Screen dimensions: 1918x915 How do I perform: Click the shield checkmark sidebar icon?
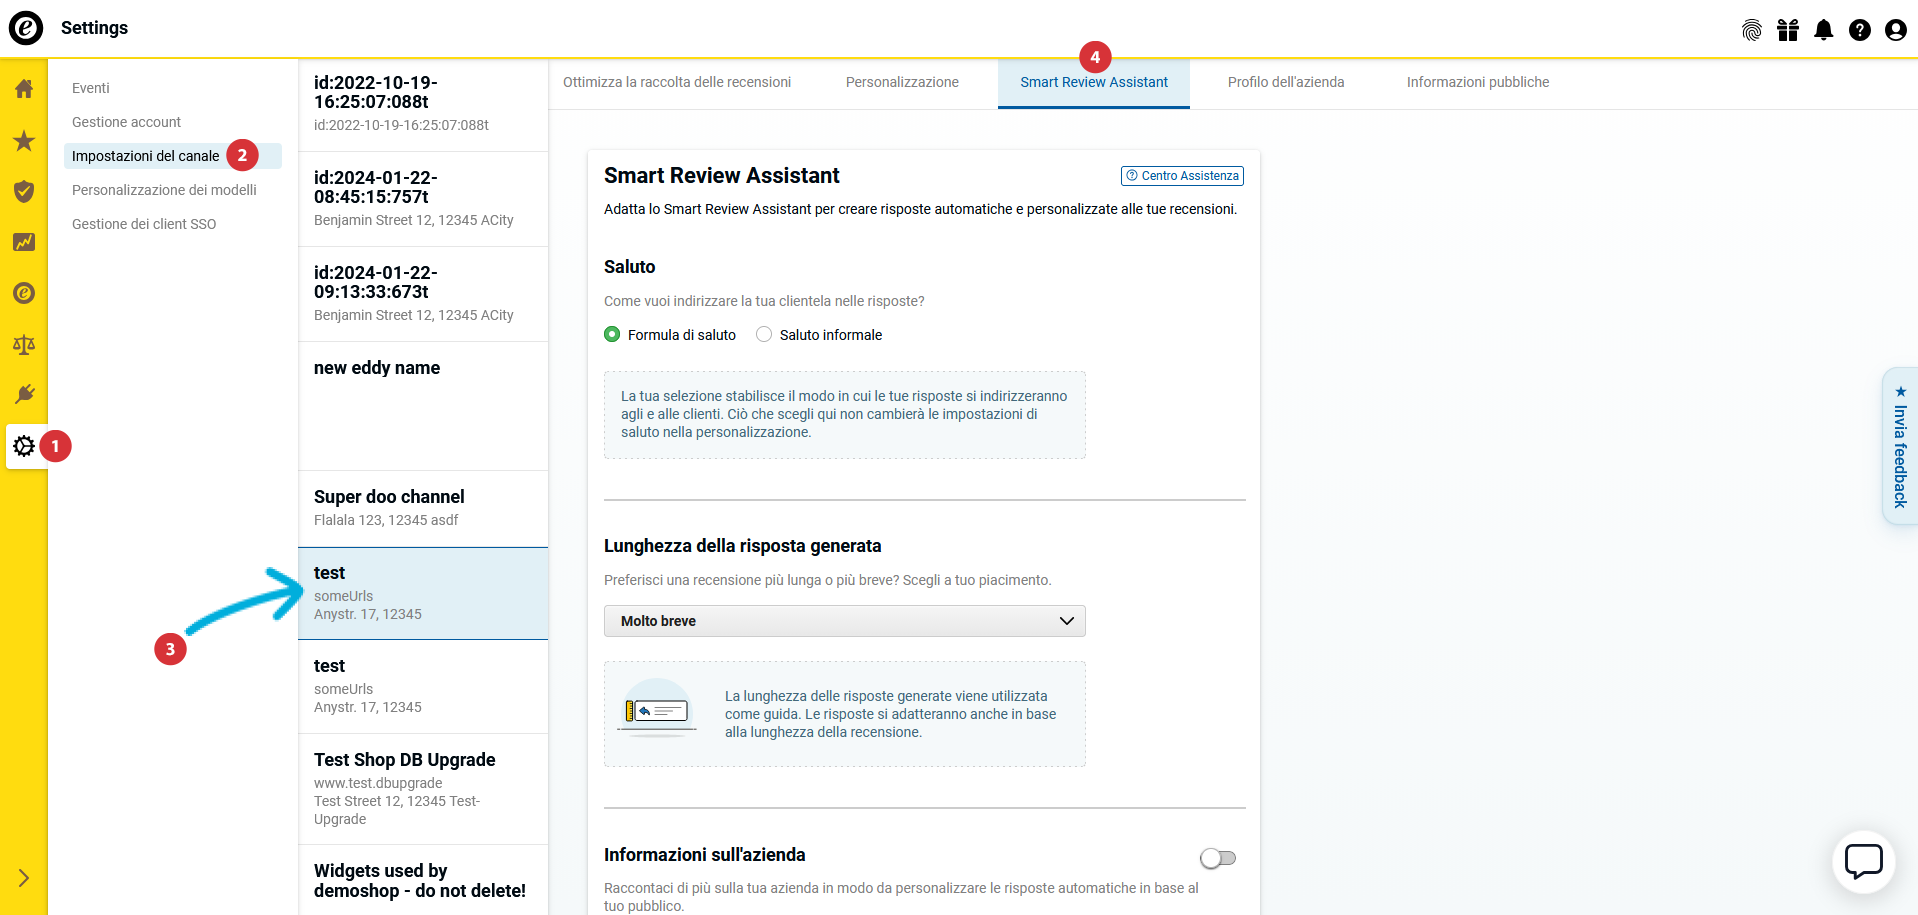(24, 191)
